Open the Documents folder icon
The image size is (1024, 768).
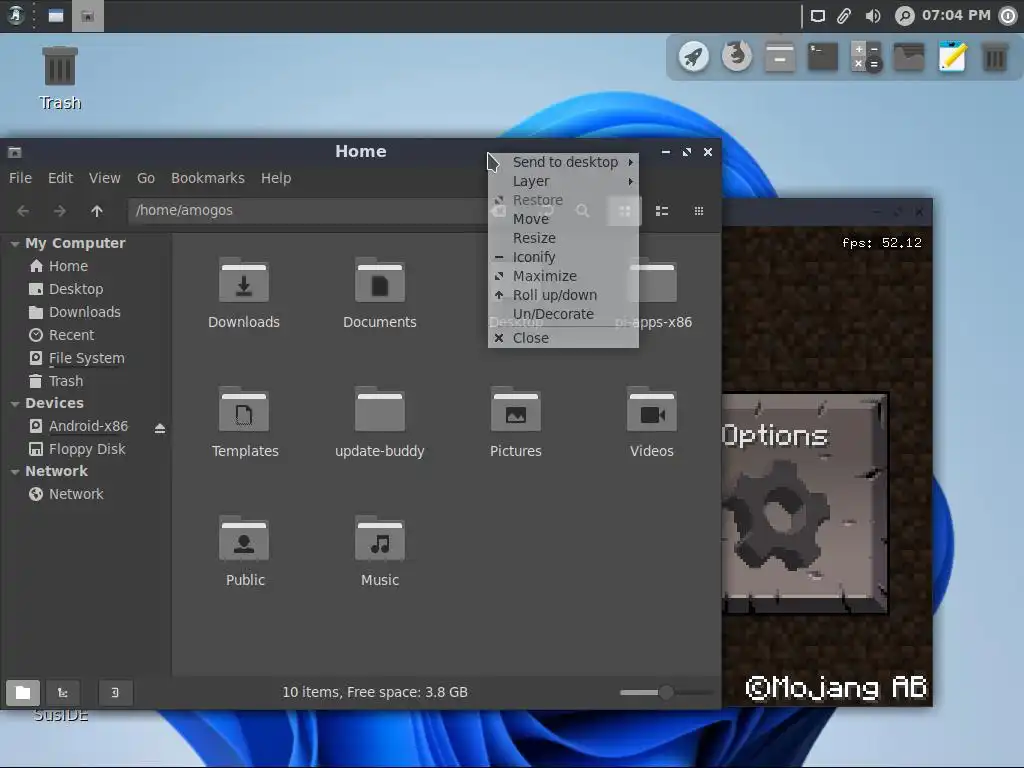coord(379,281)
